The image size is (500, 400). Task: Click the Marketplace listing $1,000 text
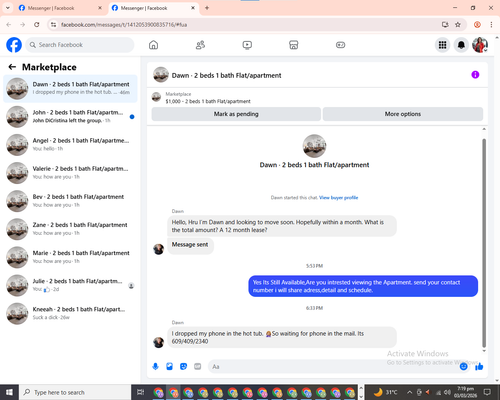tap(208, 101)
